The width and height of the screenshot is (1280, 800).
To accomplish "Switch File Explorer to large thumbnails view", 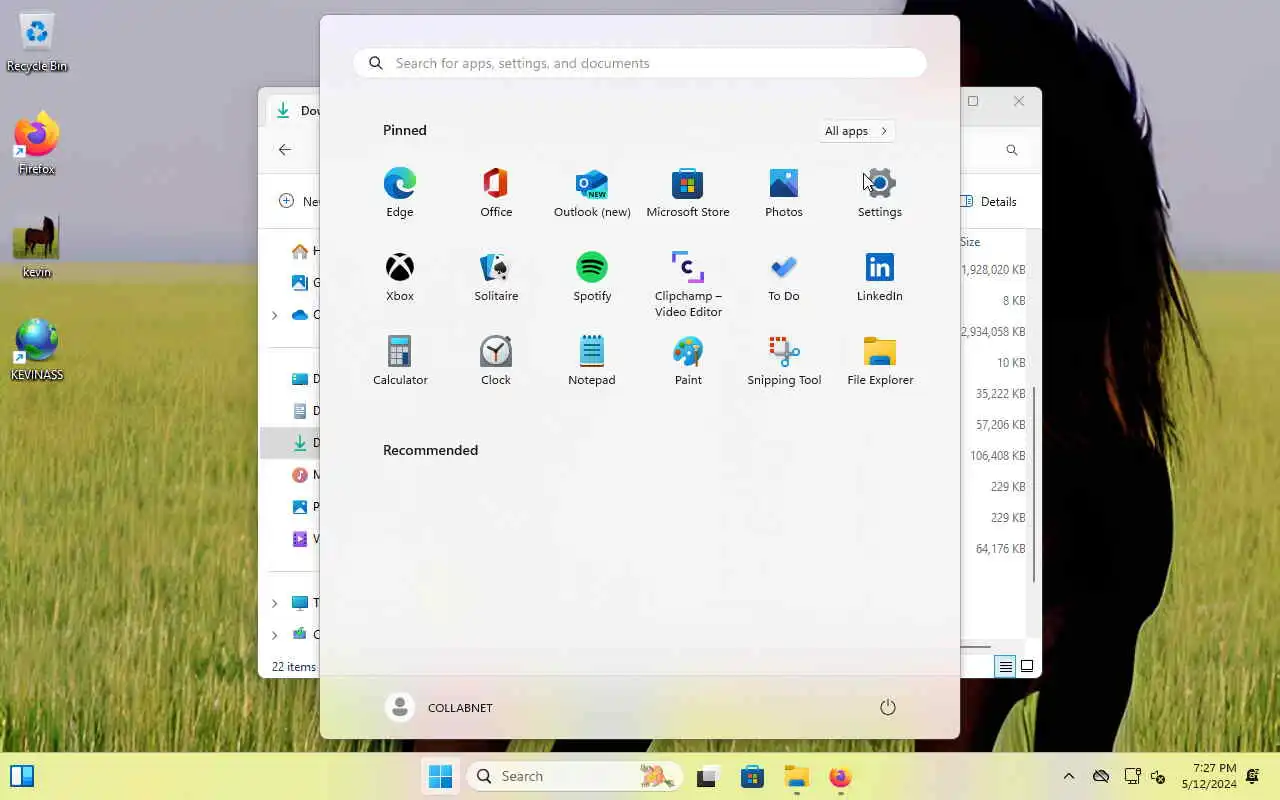I will pos(1027,666).
